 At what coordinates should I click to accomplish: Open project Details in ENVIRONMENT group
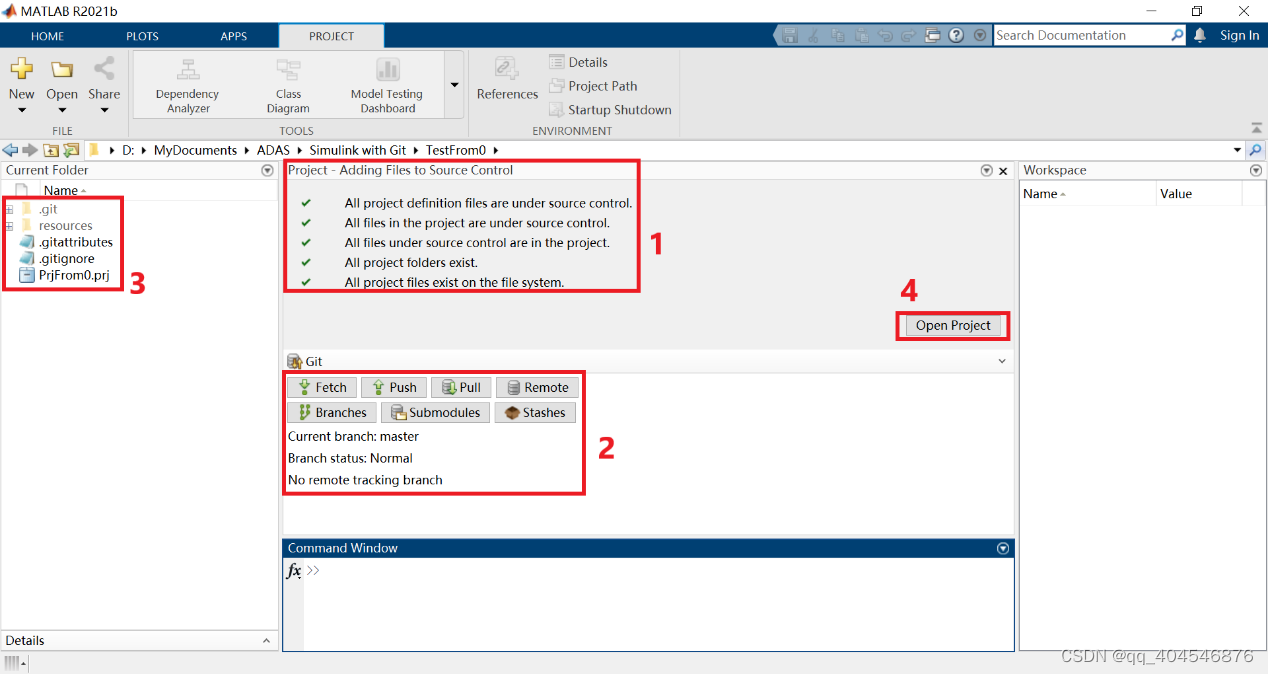click(578, 62)
